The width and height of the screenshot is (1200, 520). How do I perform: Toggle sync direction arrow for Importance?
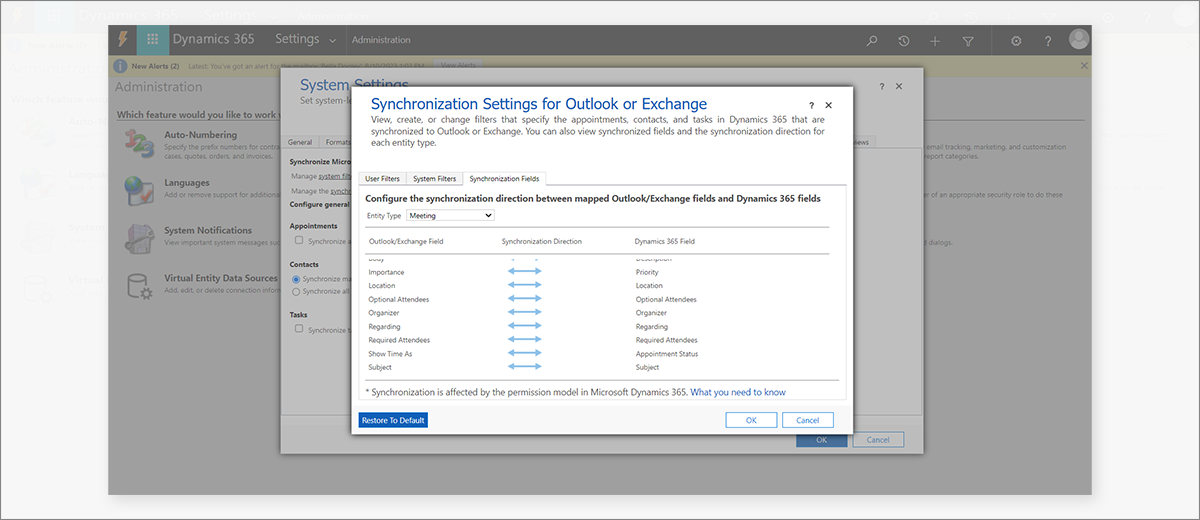[x=525, y=272]
